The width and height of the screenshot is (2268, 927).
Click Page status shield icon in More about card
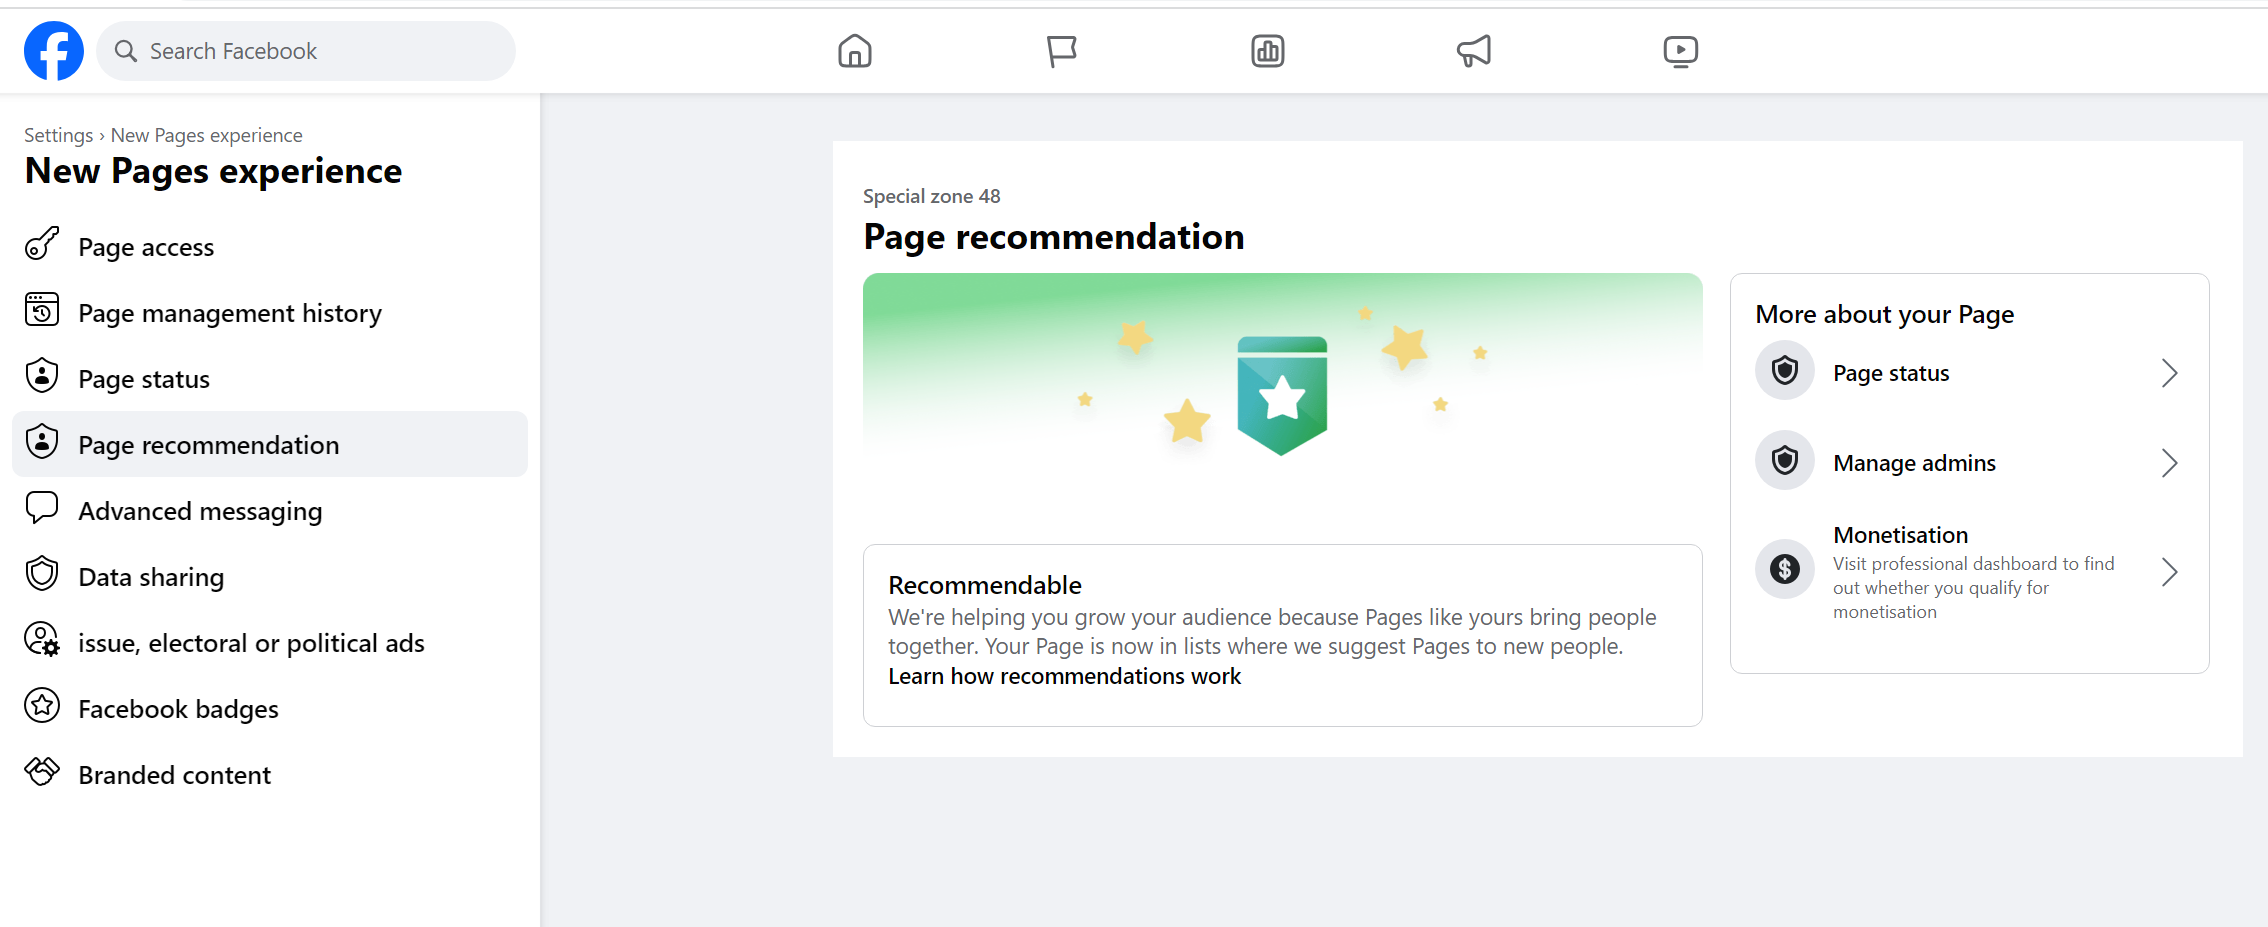(x=1785, y=371)
